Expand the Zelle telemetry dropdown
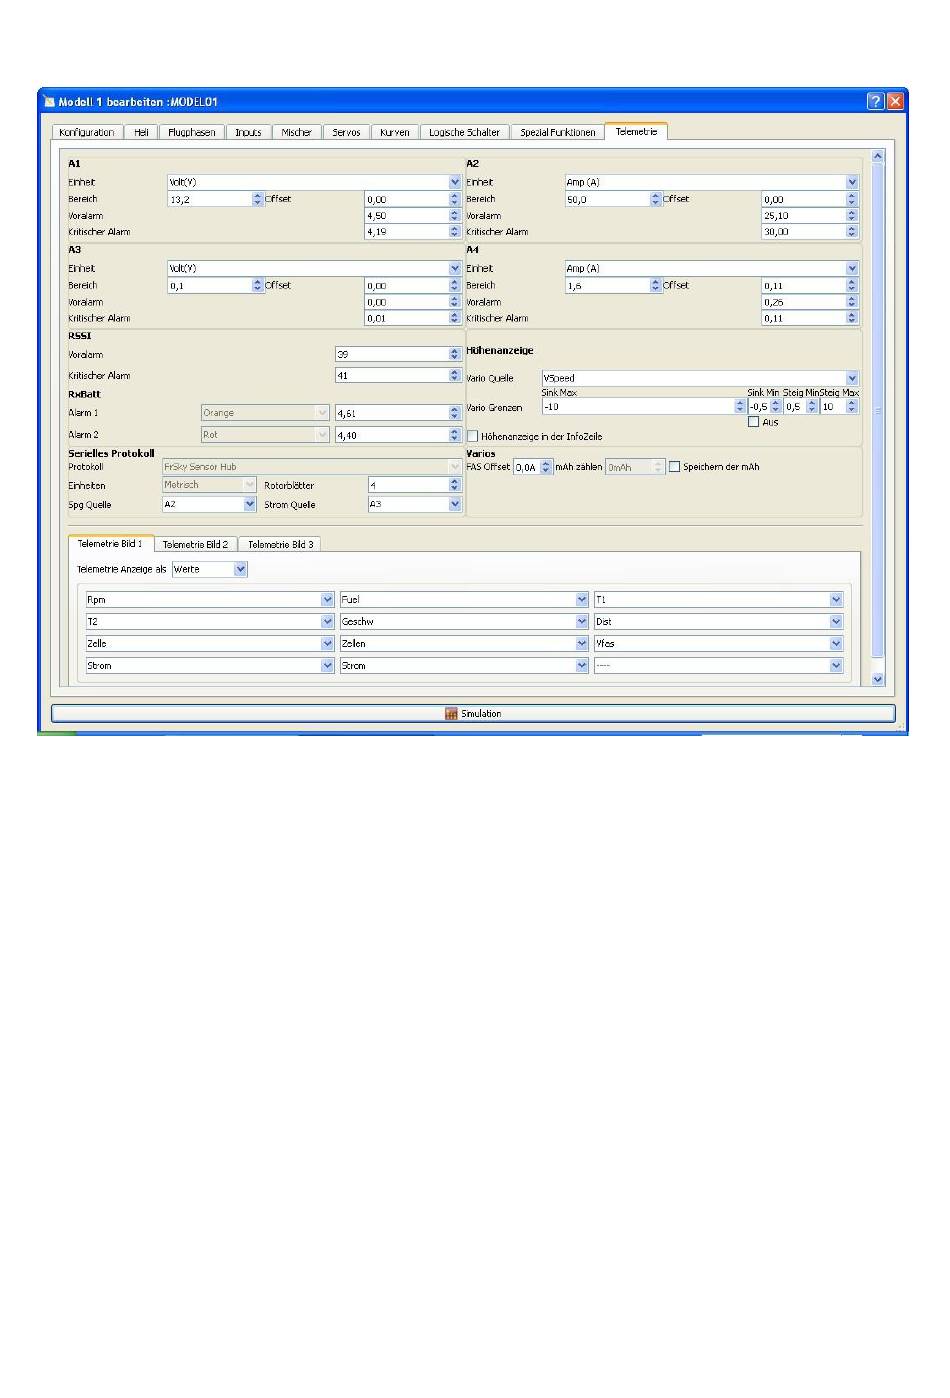This screenshot has width=950, height=1398. [210, 643]
